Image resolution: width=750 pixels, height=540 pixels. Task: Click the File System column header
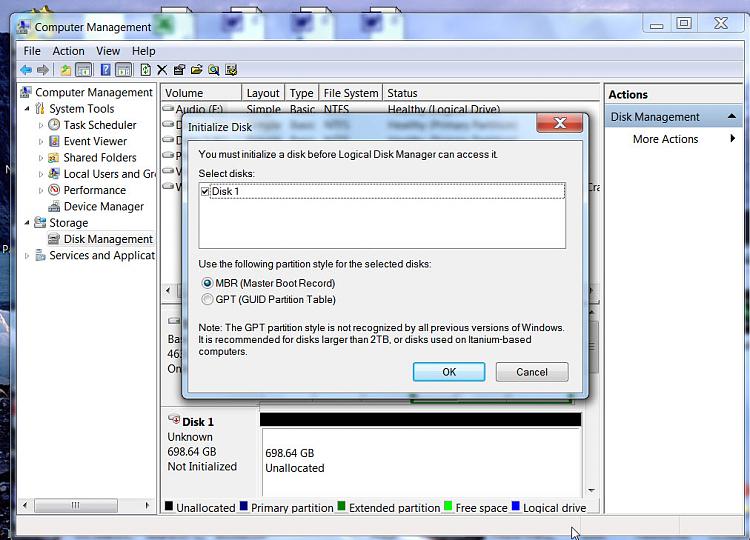tap(351, 93)
